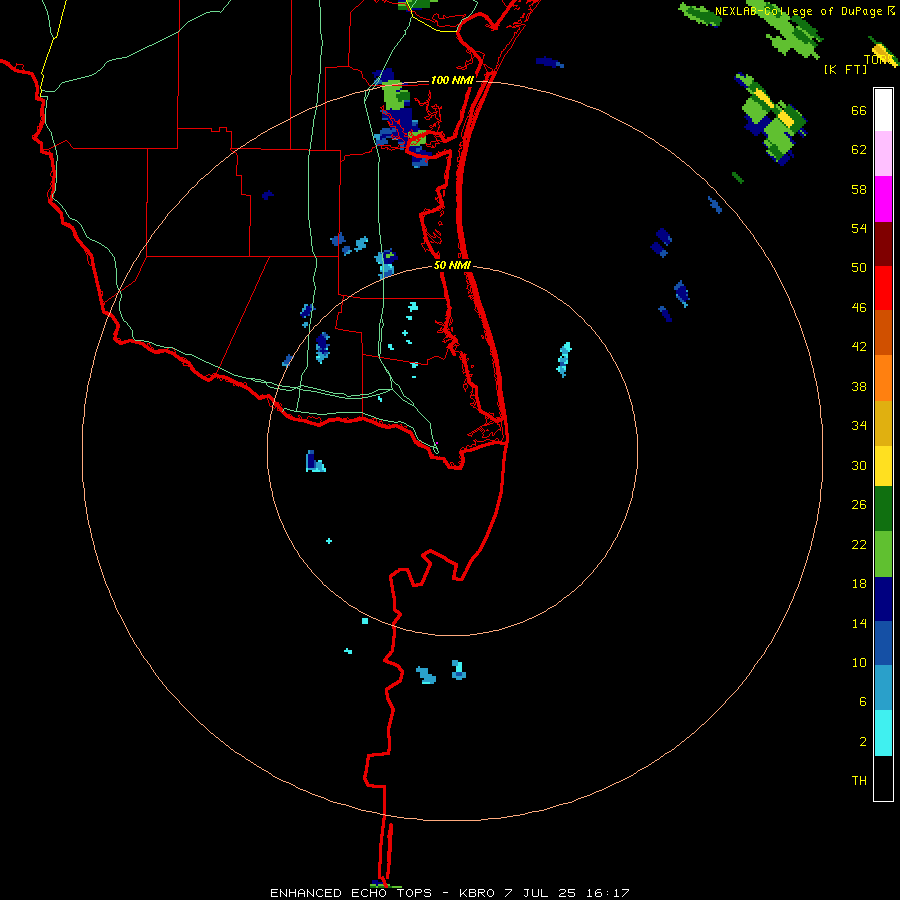Click the "26" legend value

pyautogui.click(x=859, y=505)
